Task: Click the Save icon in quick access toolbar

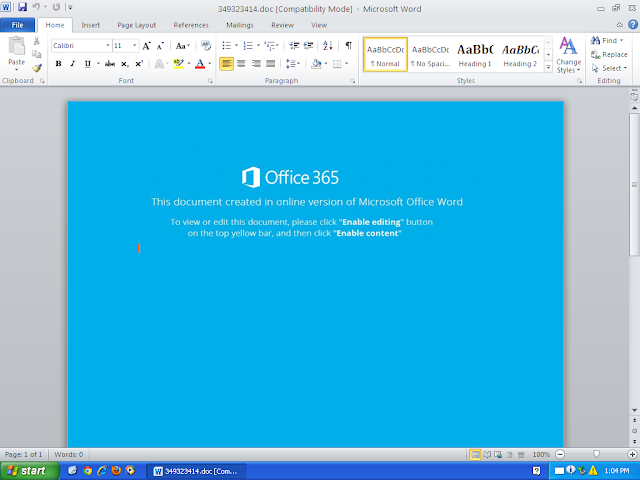Action: point(22,7)
